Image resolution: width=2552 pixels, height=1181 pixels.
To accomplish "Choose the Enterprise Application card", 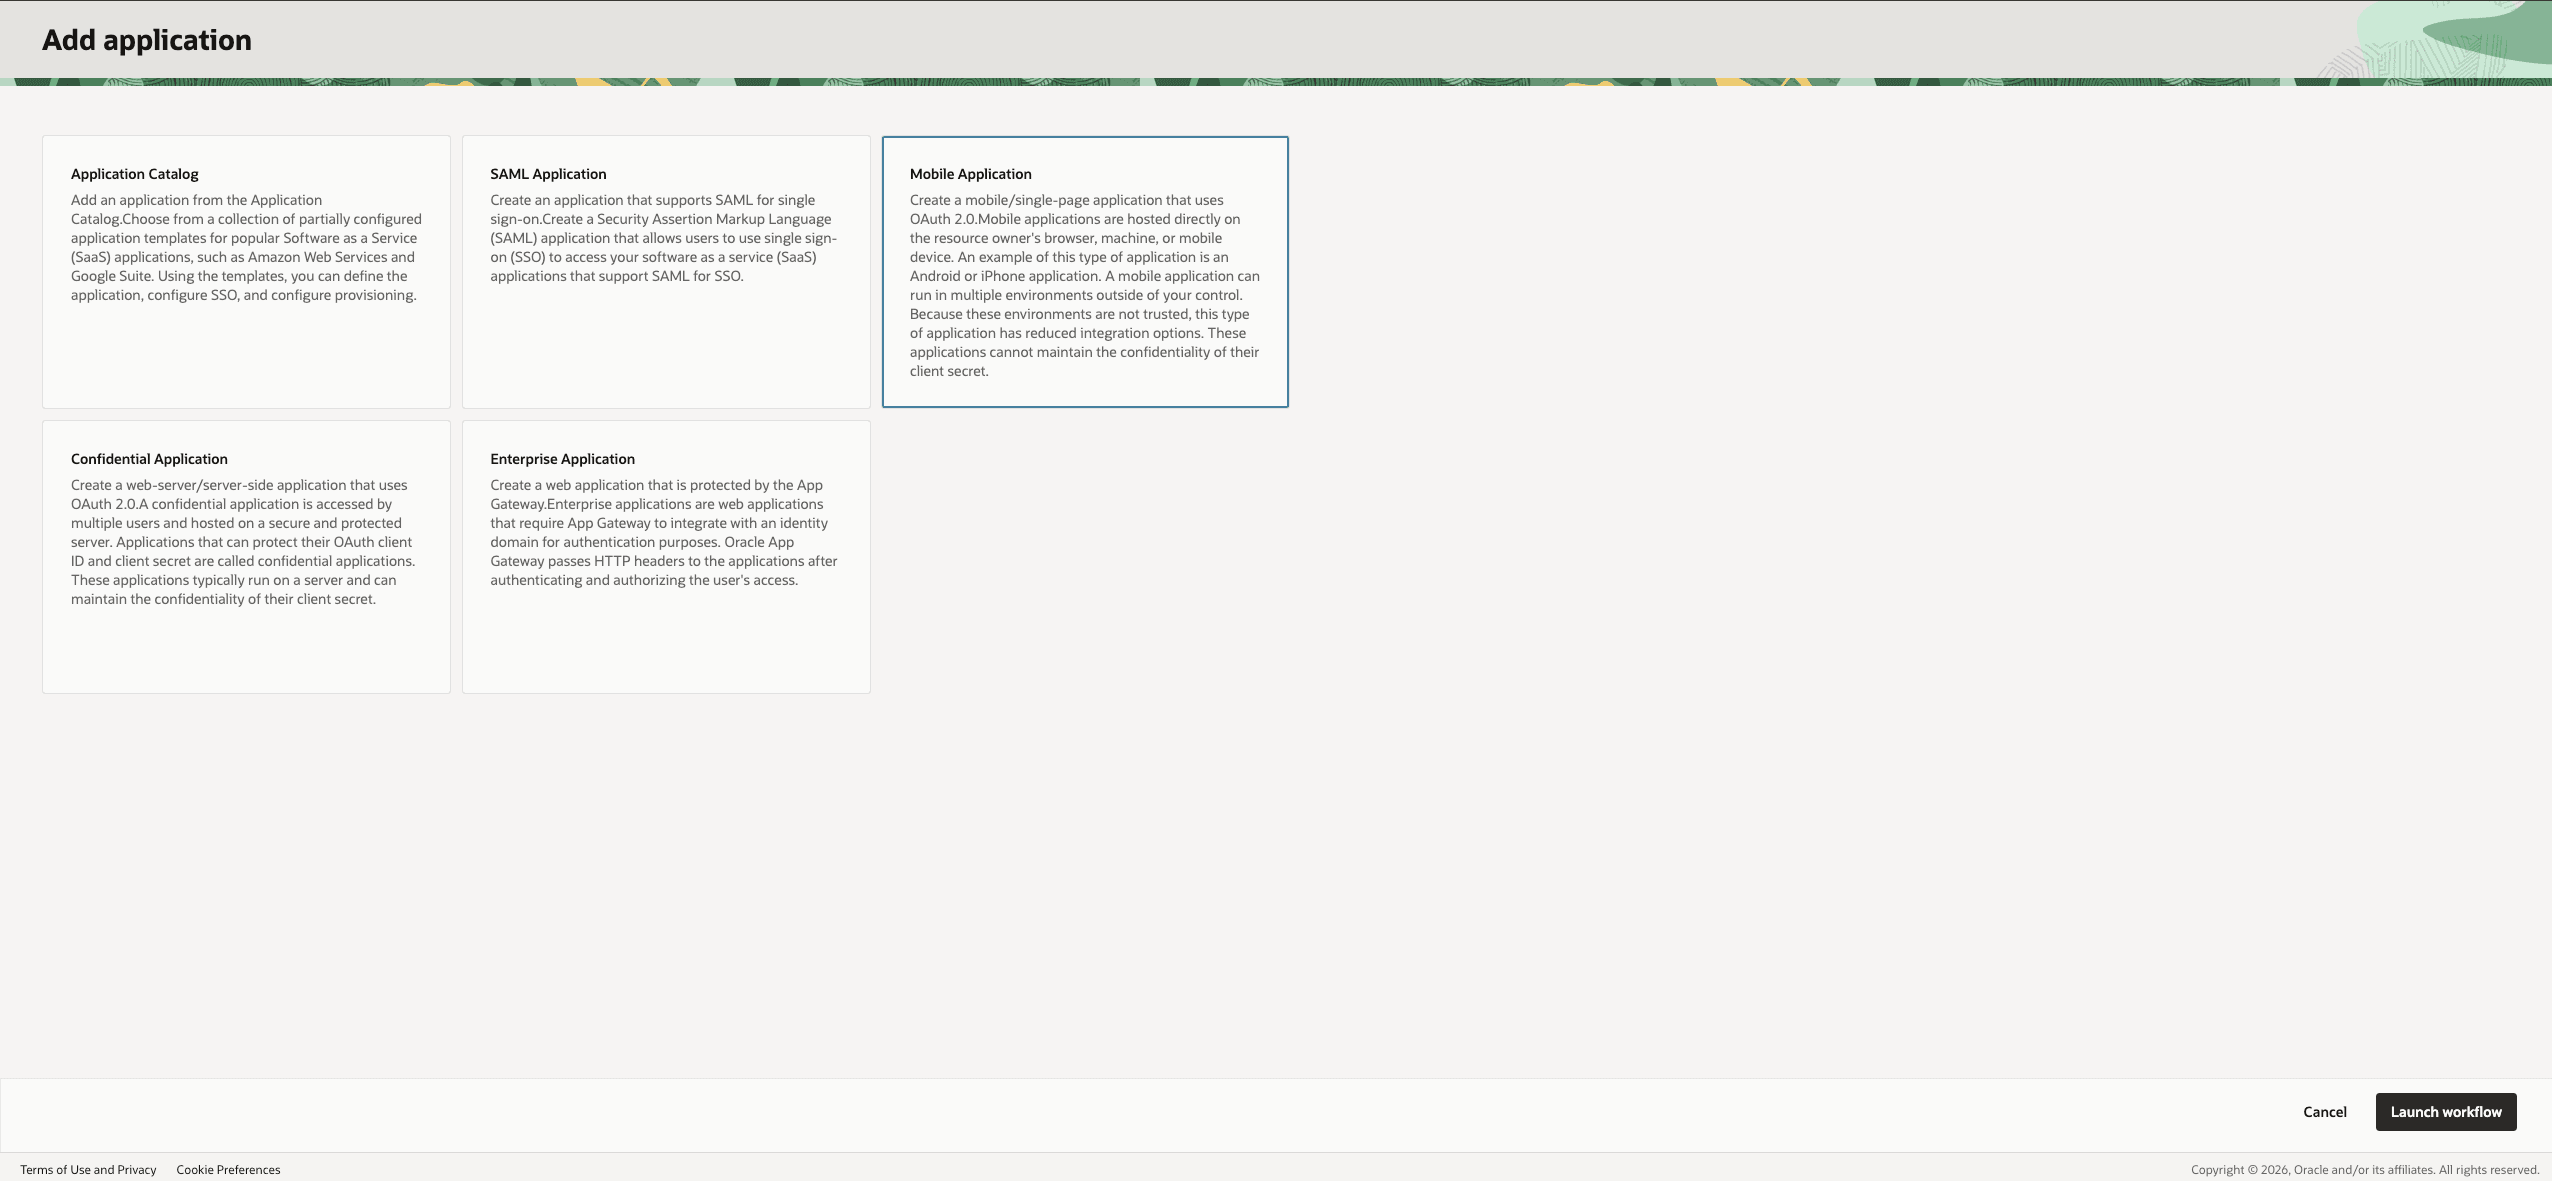I will (x=666, y=557).
